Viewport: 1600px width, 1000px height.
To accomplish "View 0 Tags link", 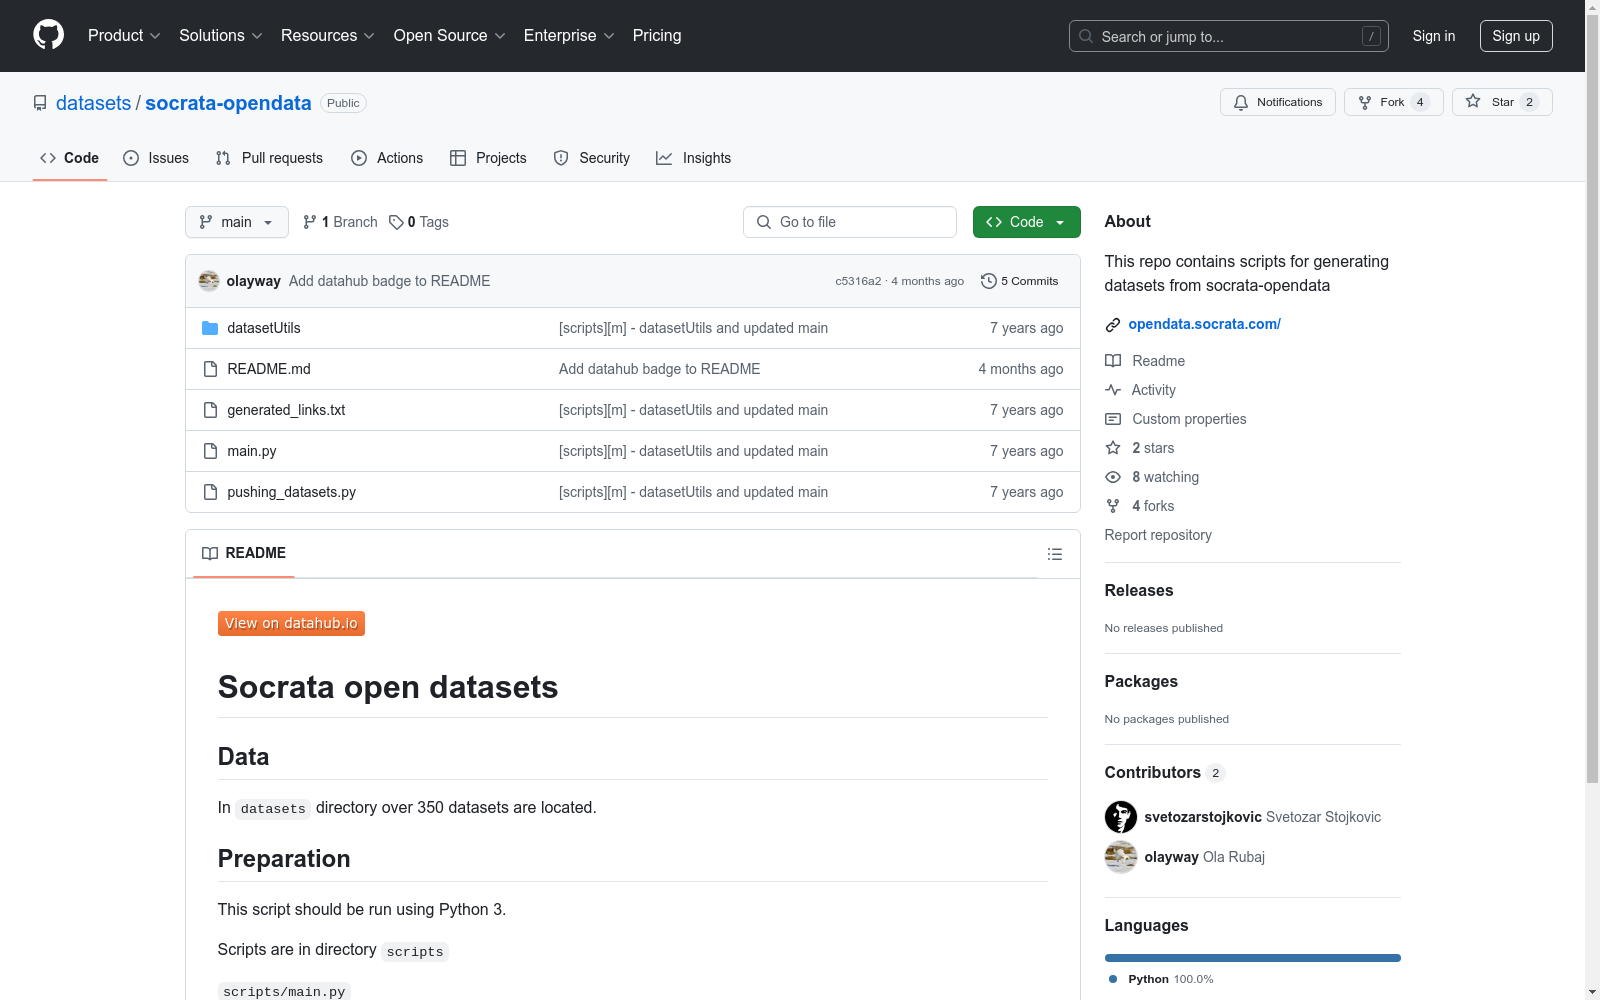I will point(419,222).
